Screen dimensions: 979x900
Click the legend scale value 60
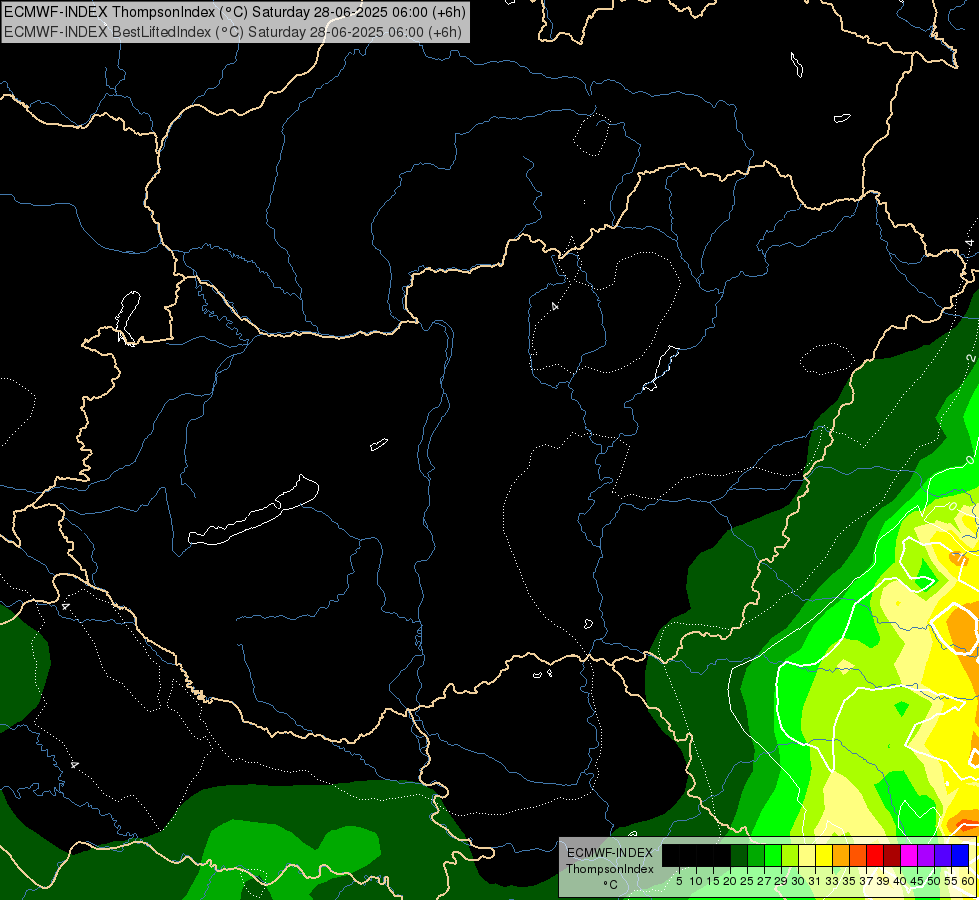(968, 881)
